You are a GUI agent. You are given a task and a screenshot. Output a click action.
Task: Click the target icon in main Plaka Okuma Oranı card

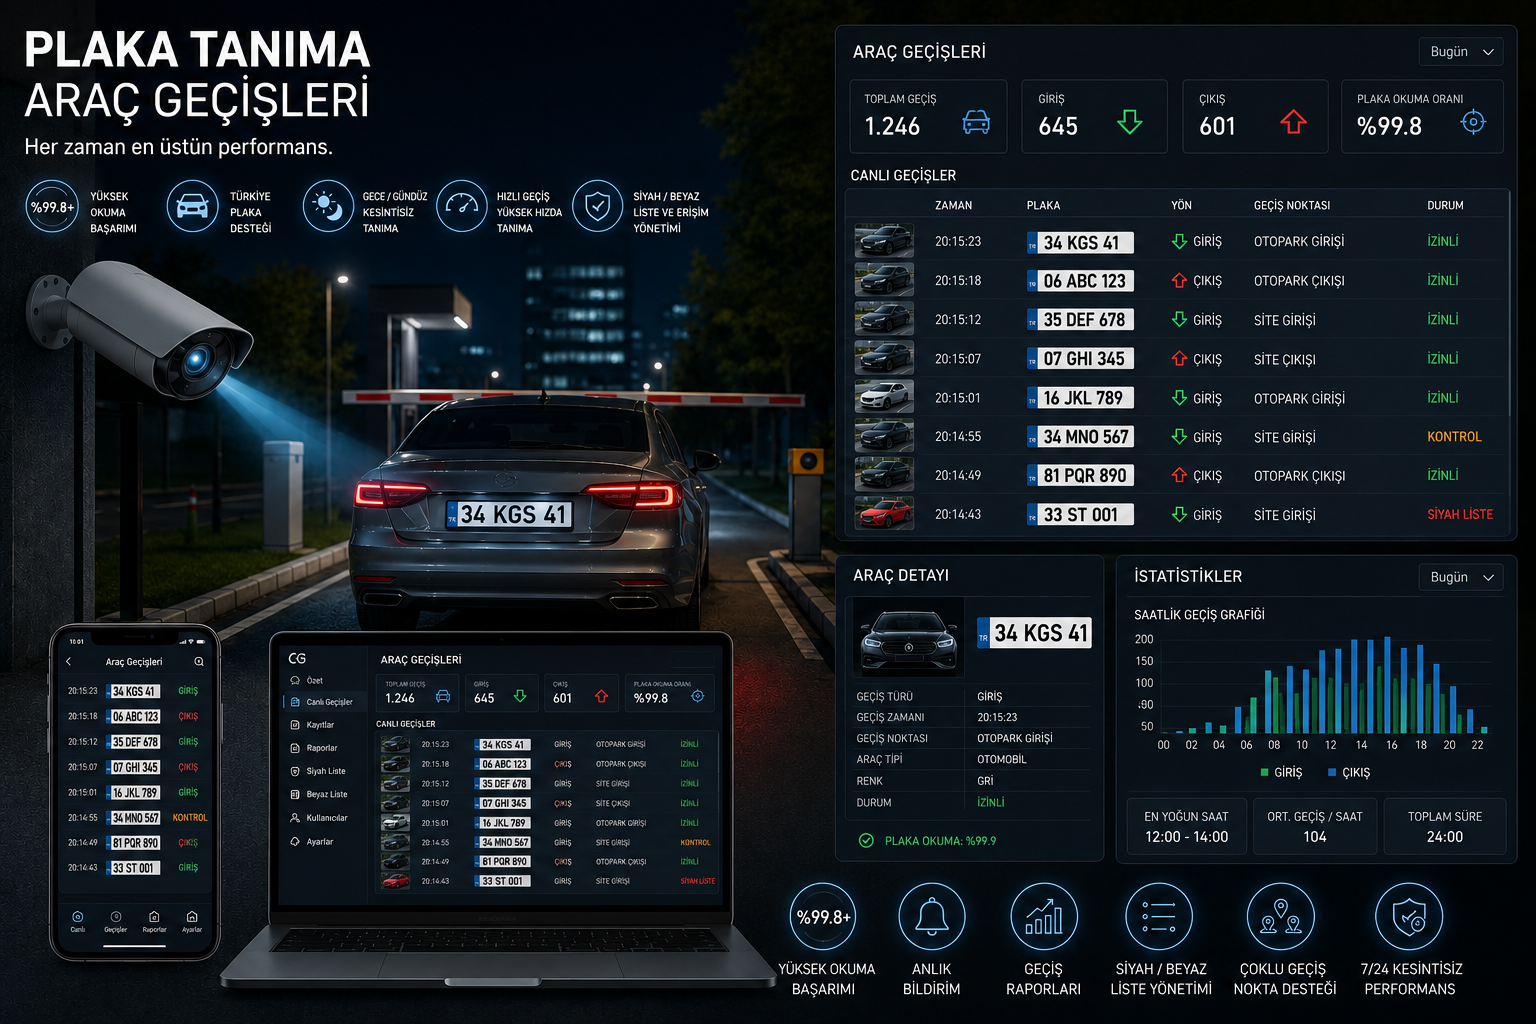pos(1473,122)
